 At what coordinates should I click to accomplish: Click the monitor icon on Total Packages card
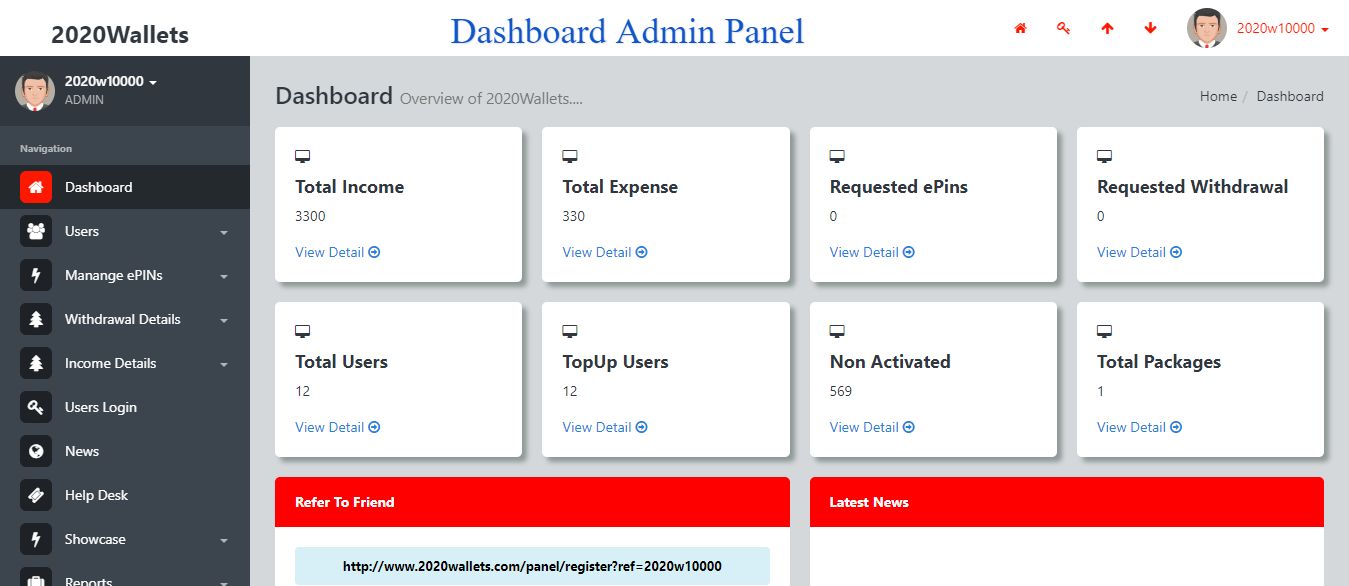[x=1105, y=331]
